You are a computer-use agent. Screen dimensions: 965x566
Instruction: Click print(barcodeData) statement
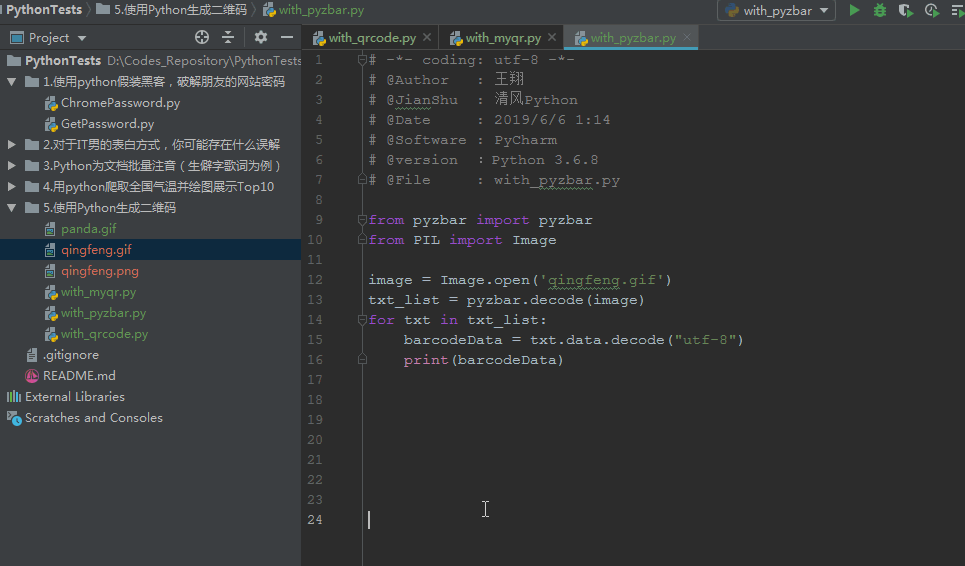[x=483, y=360]
